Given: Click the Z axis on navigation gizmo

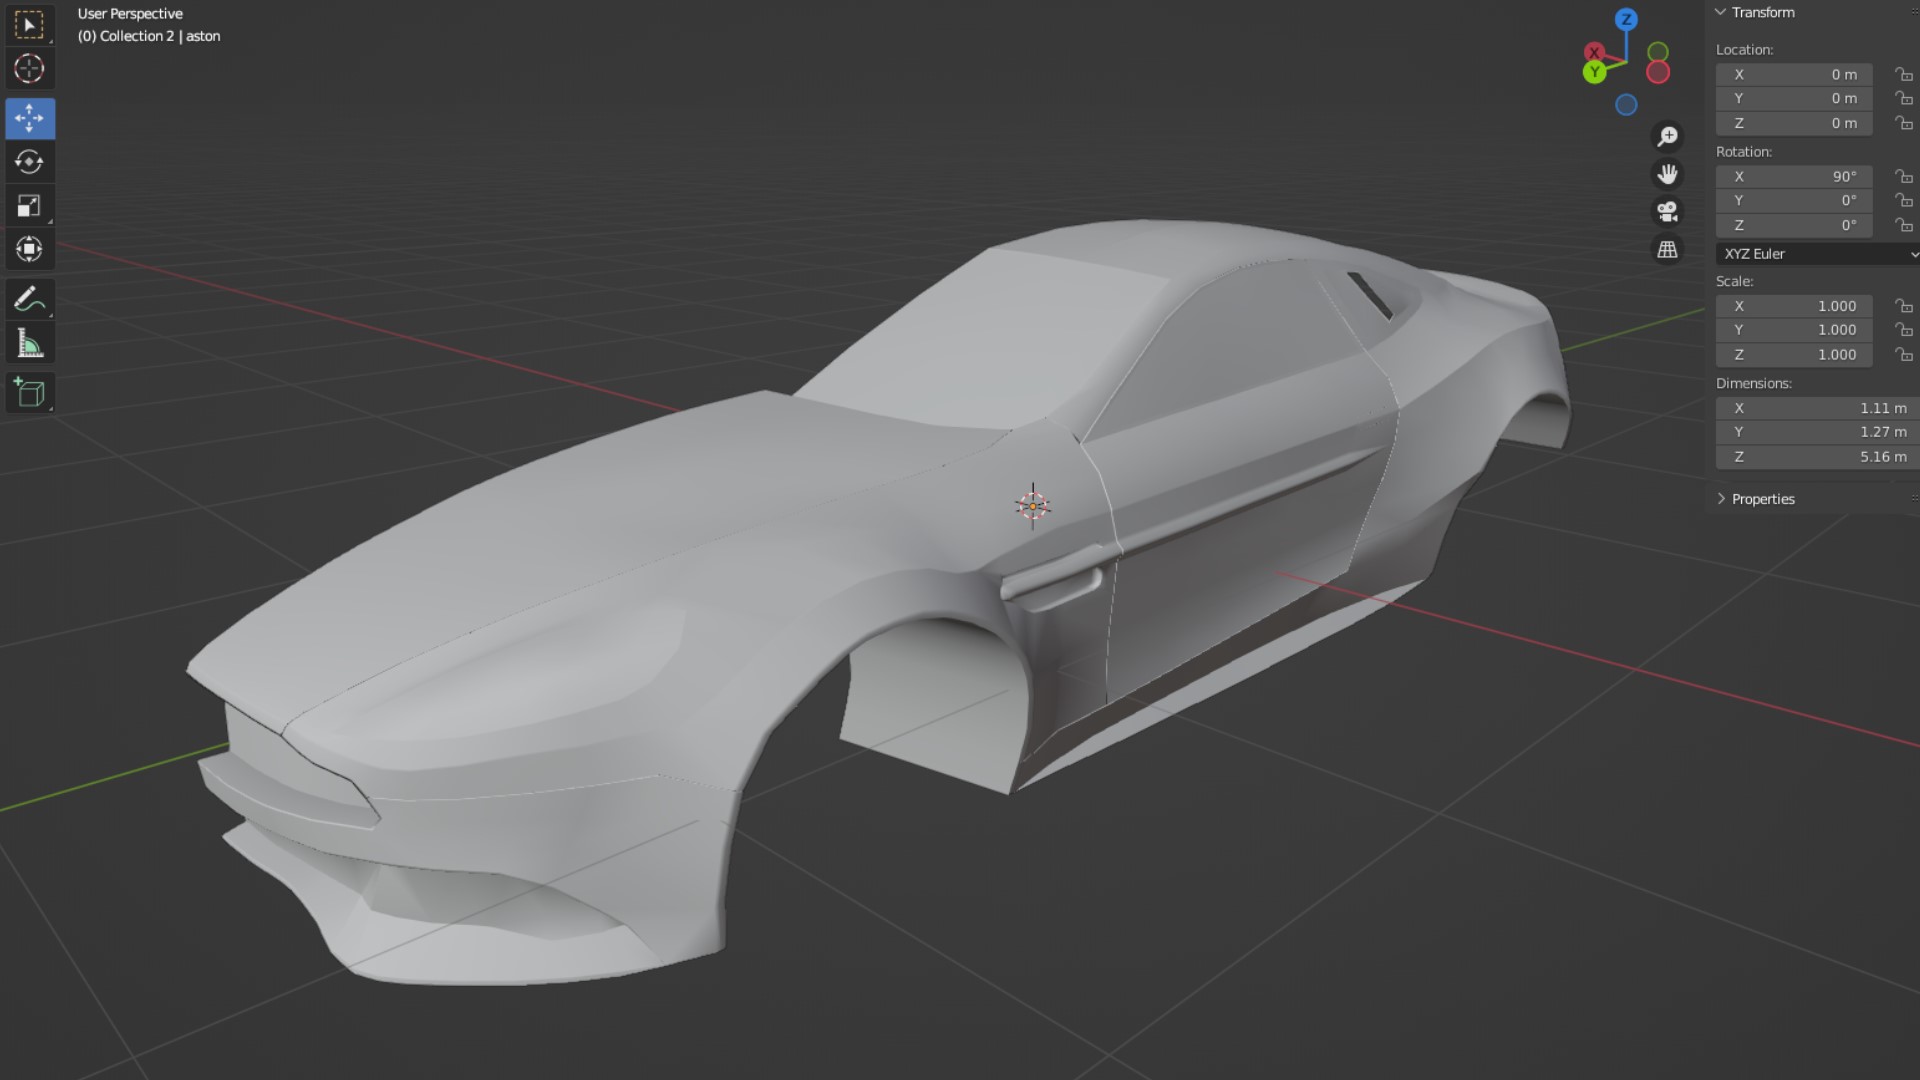Looking at the screenshot, I should coord(1626,19).
